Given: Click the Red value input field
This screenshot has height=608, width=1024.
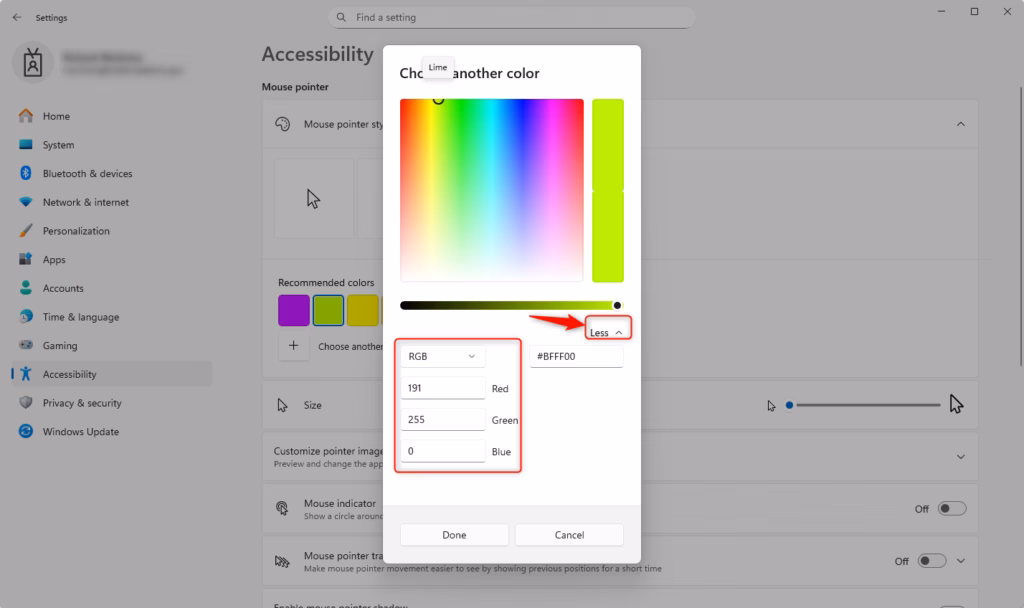Looking at the screenshot, I should (443, 388).
